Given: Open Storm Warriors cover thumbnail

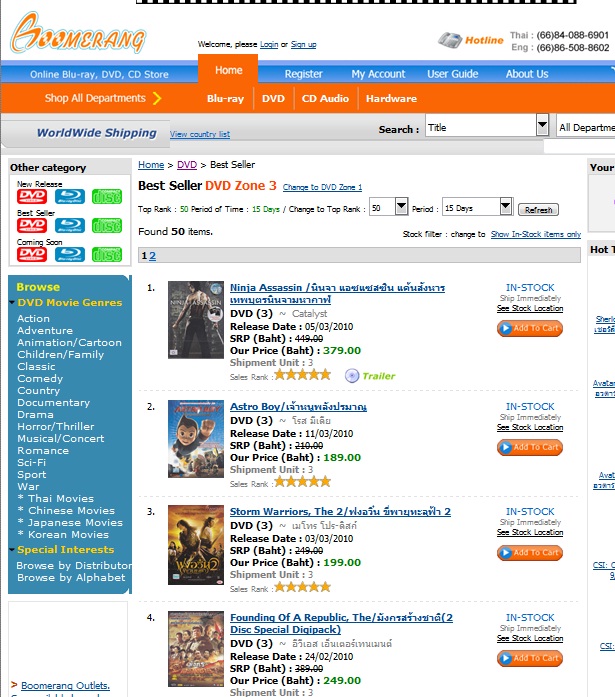Looking at the screenshot, I should pyautogui.click(x=196, y=545).
